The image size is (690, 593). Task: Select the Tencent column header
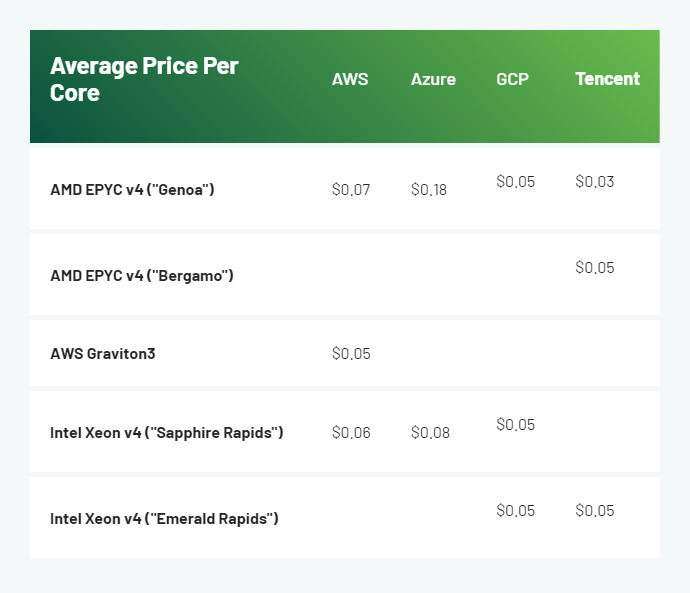coord(607,79)
